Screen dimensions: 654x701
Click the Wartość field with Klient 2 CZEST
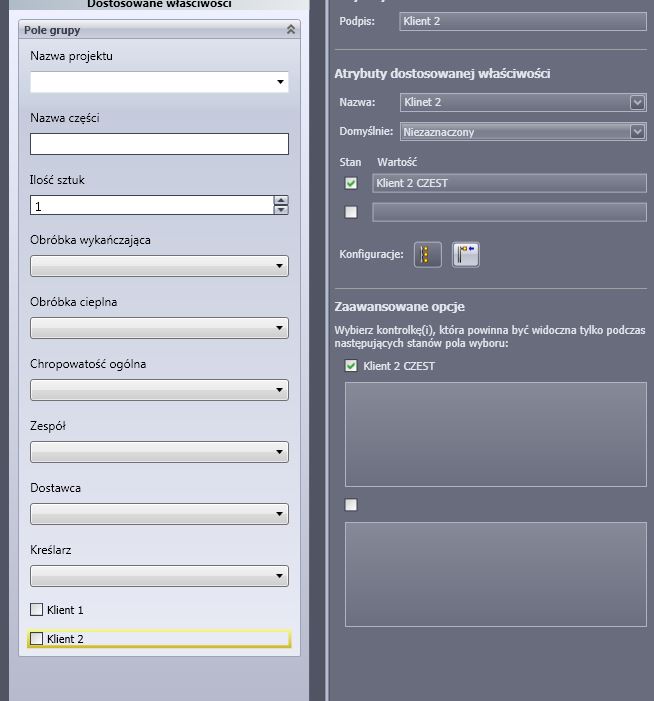tap(509, 183)
